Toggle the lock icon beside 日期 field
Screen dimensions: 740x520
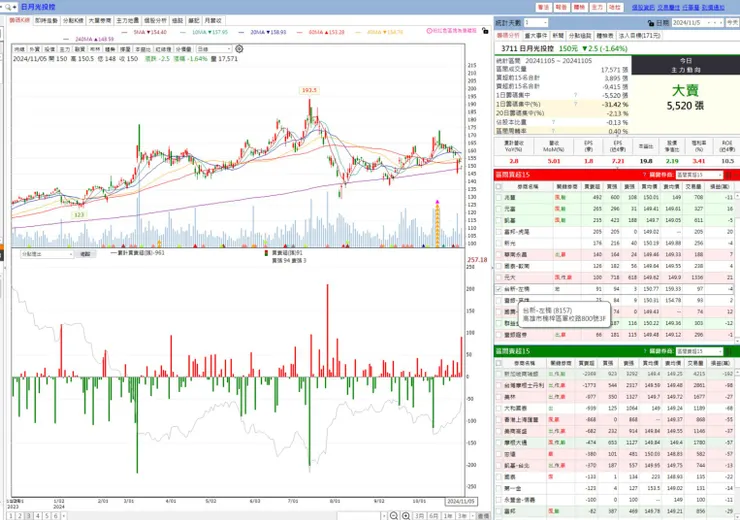coord(651,23)
